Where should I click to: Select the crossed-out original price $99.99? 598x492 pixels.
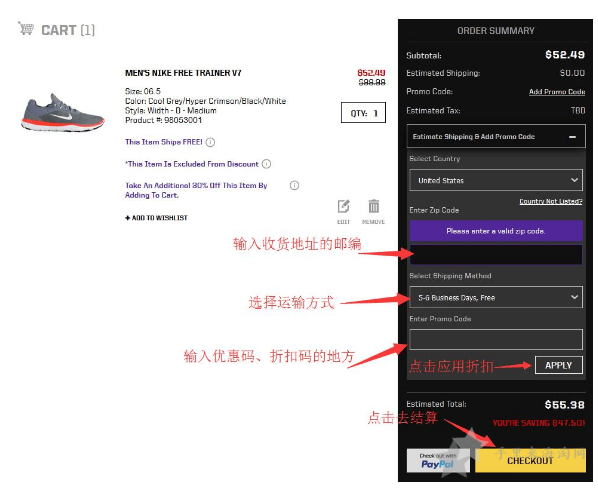pyautogui.click(x=372, y=82)
